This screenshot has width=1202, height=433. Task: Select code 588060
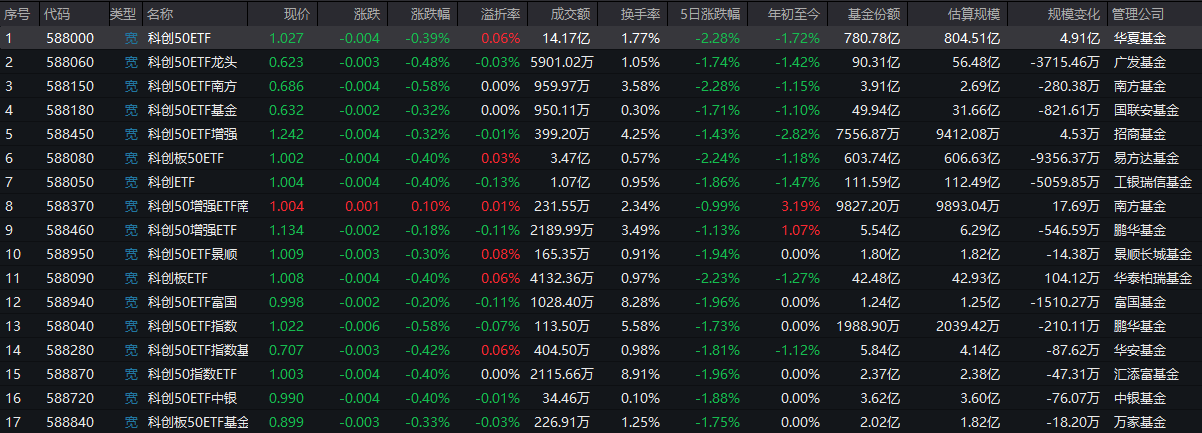(x=70, y=62)
